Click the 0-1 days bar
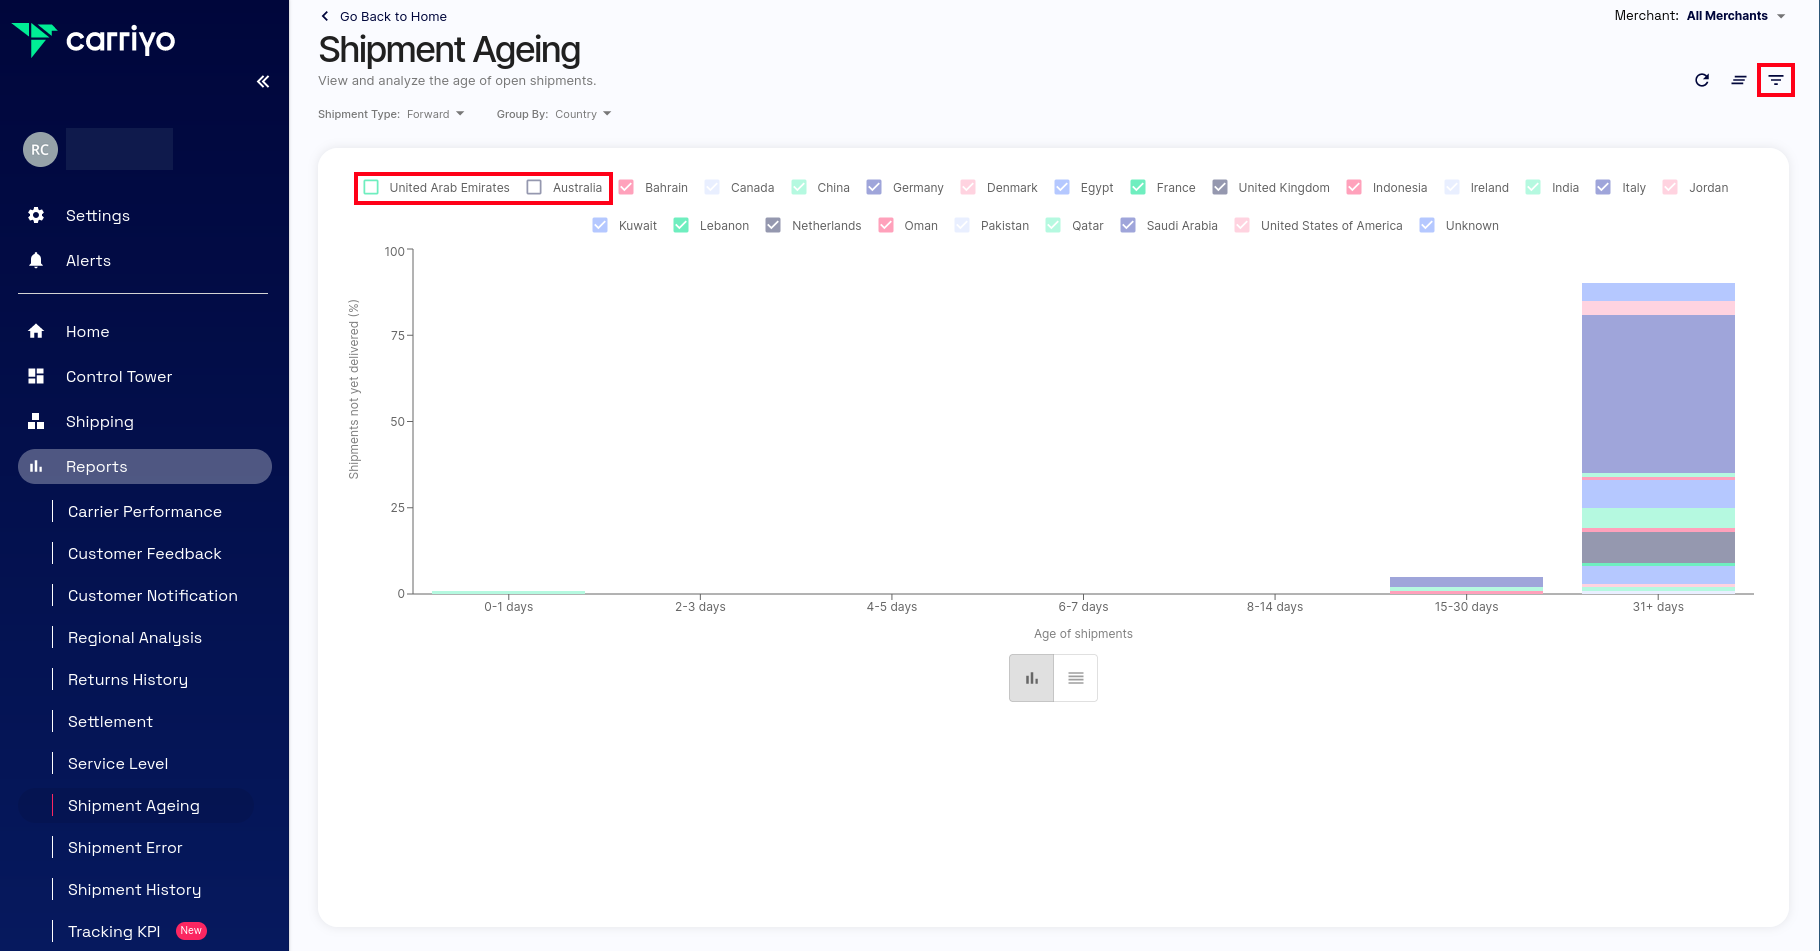Screen dimensions: 1820x951 tap(508, 592)
